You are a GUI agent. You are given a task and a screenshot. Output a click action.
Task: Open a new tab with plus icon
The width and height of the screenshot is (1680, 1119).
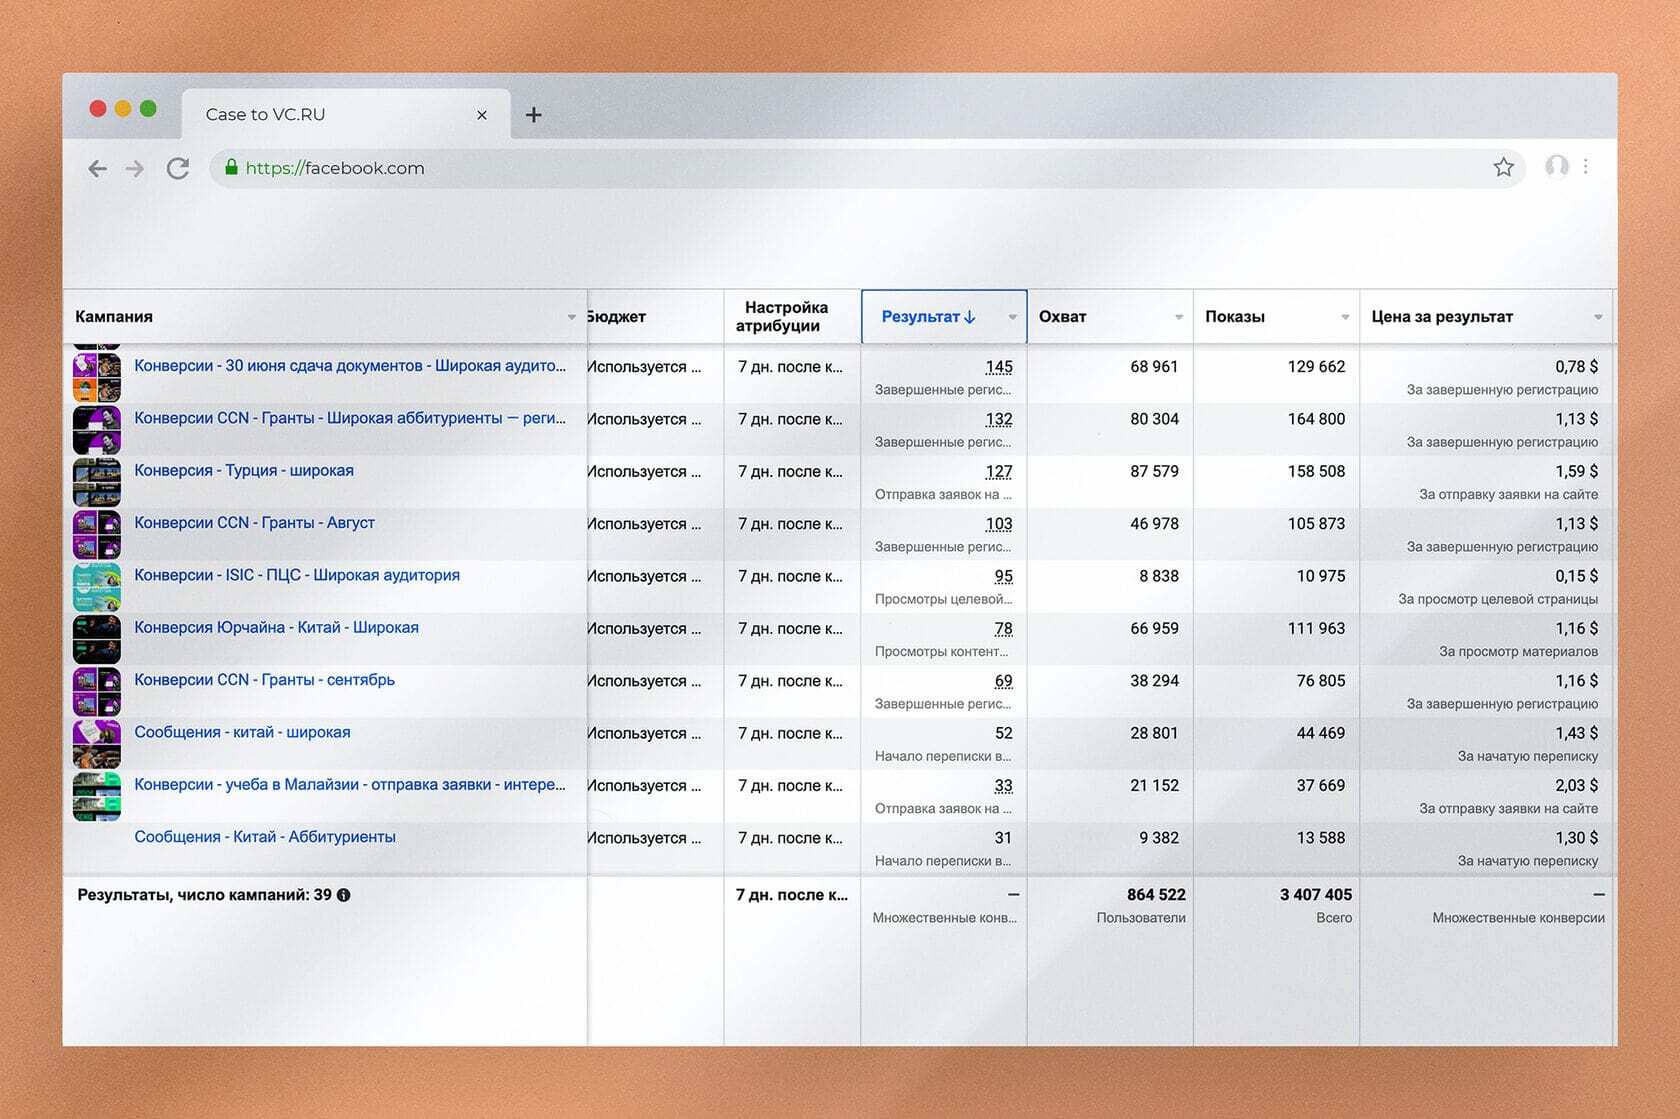(x=534, y=115)
